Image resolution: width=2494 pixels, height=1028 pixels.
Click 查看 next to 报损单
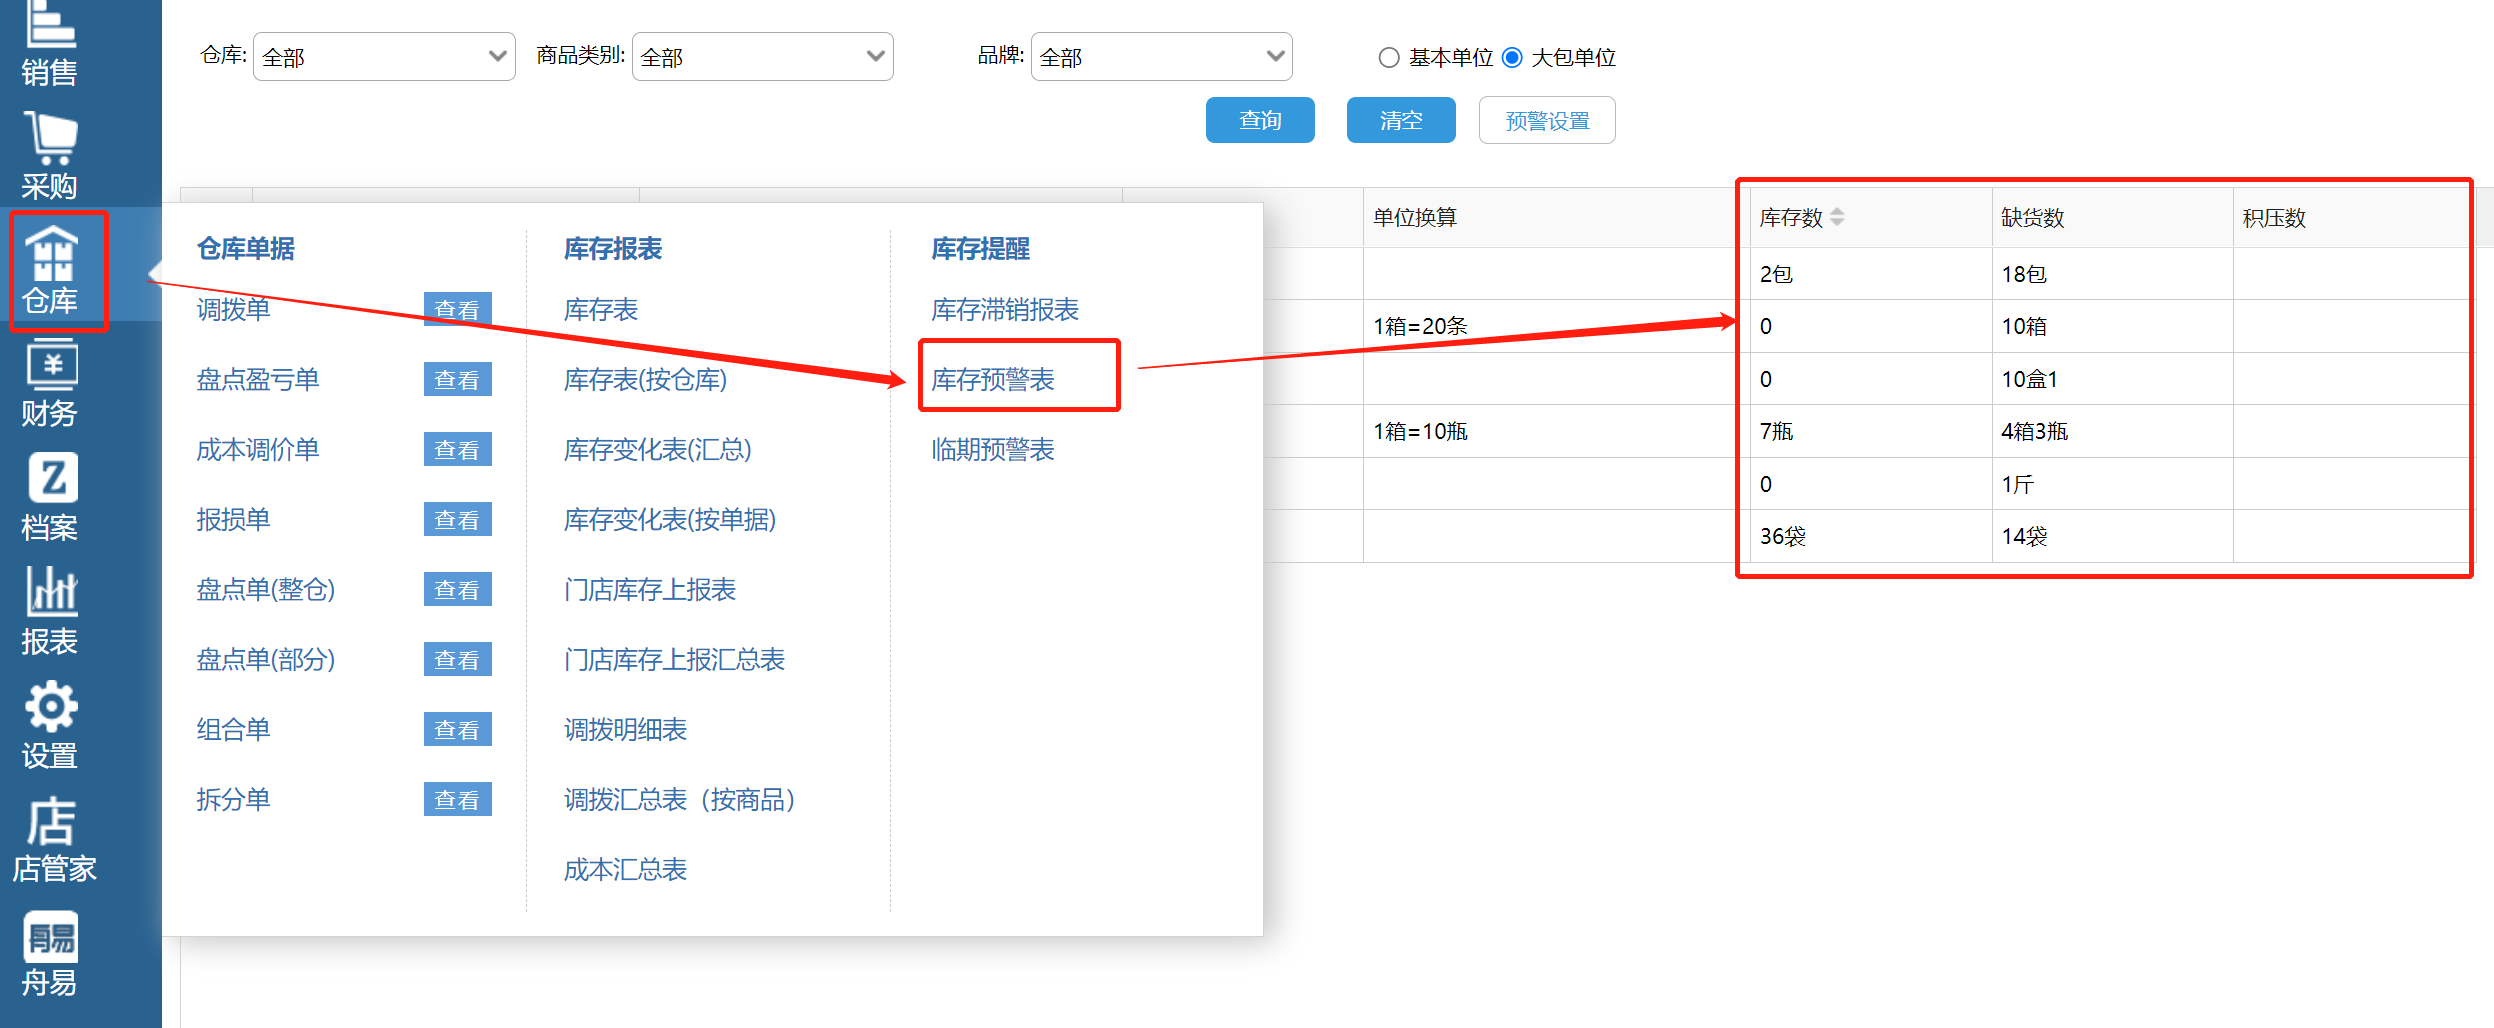click(457, 519)
